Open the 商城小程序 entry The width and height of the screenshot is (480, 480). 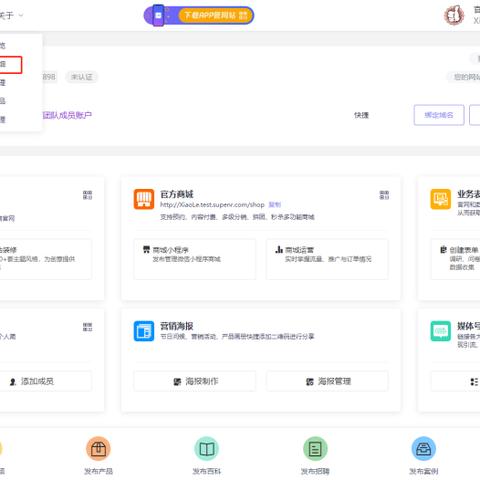click(x=195, y=259)
